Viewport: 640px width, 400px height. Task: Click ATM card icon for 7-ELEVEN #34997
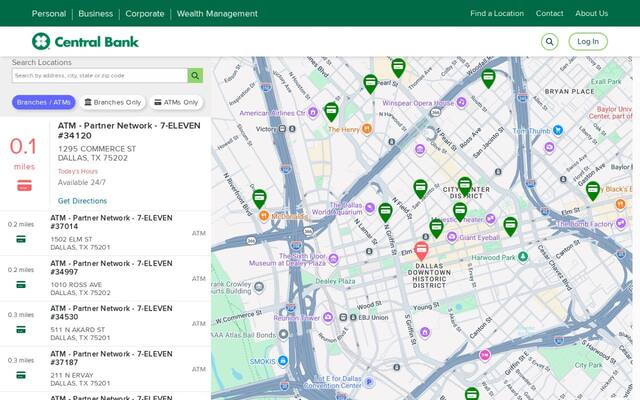point(21,284)
